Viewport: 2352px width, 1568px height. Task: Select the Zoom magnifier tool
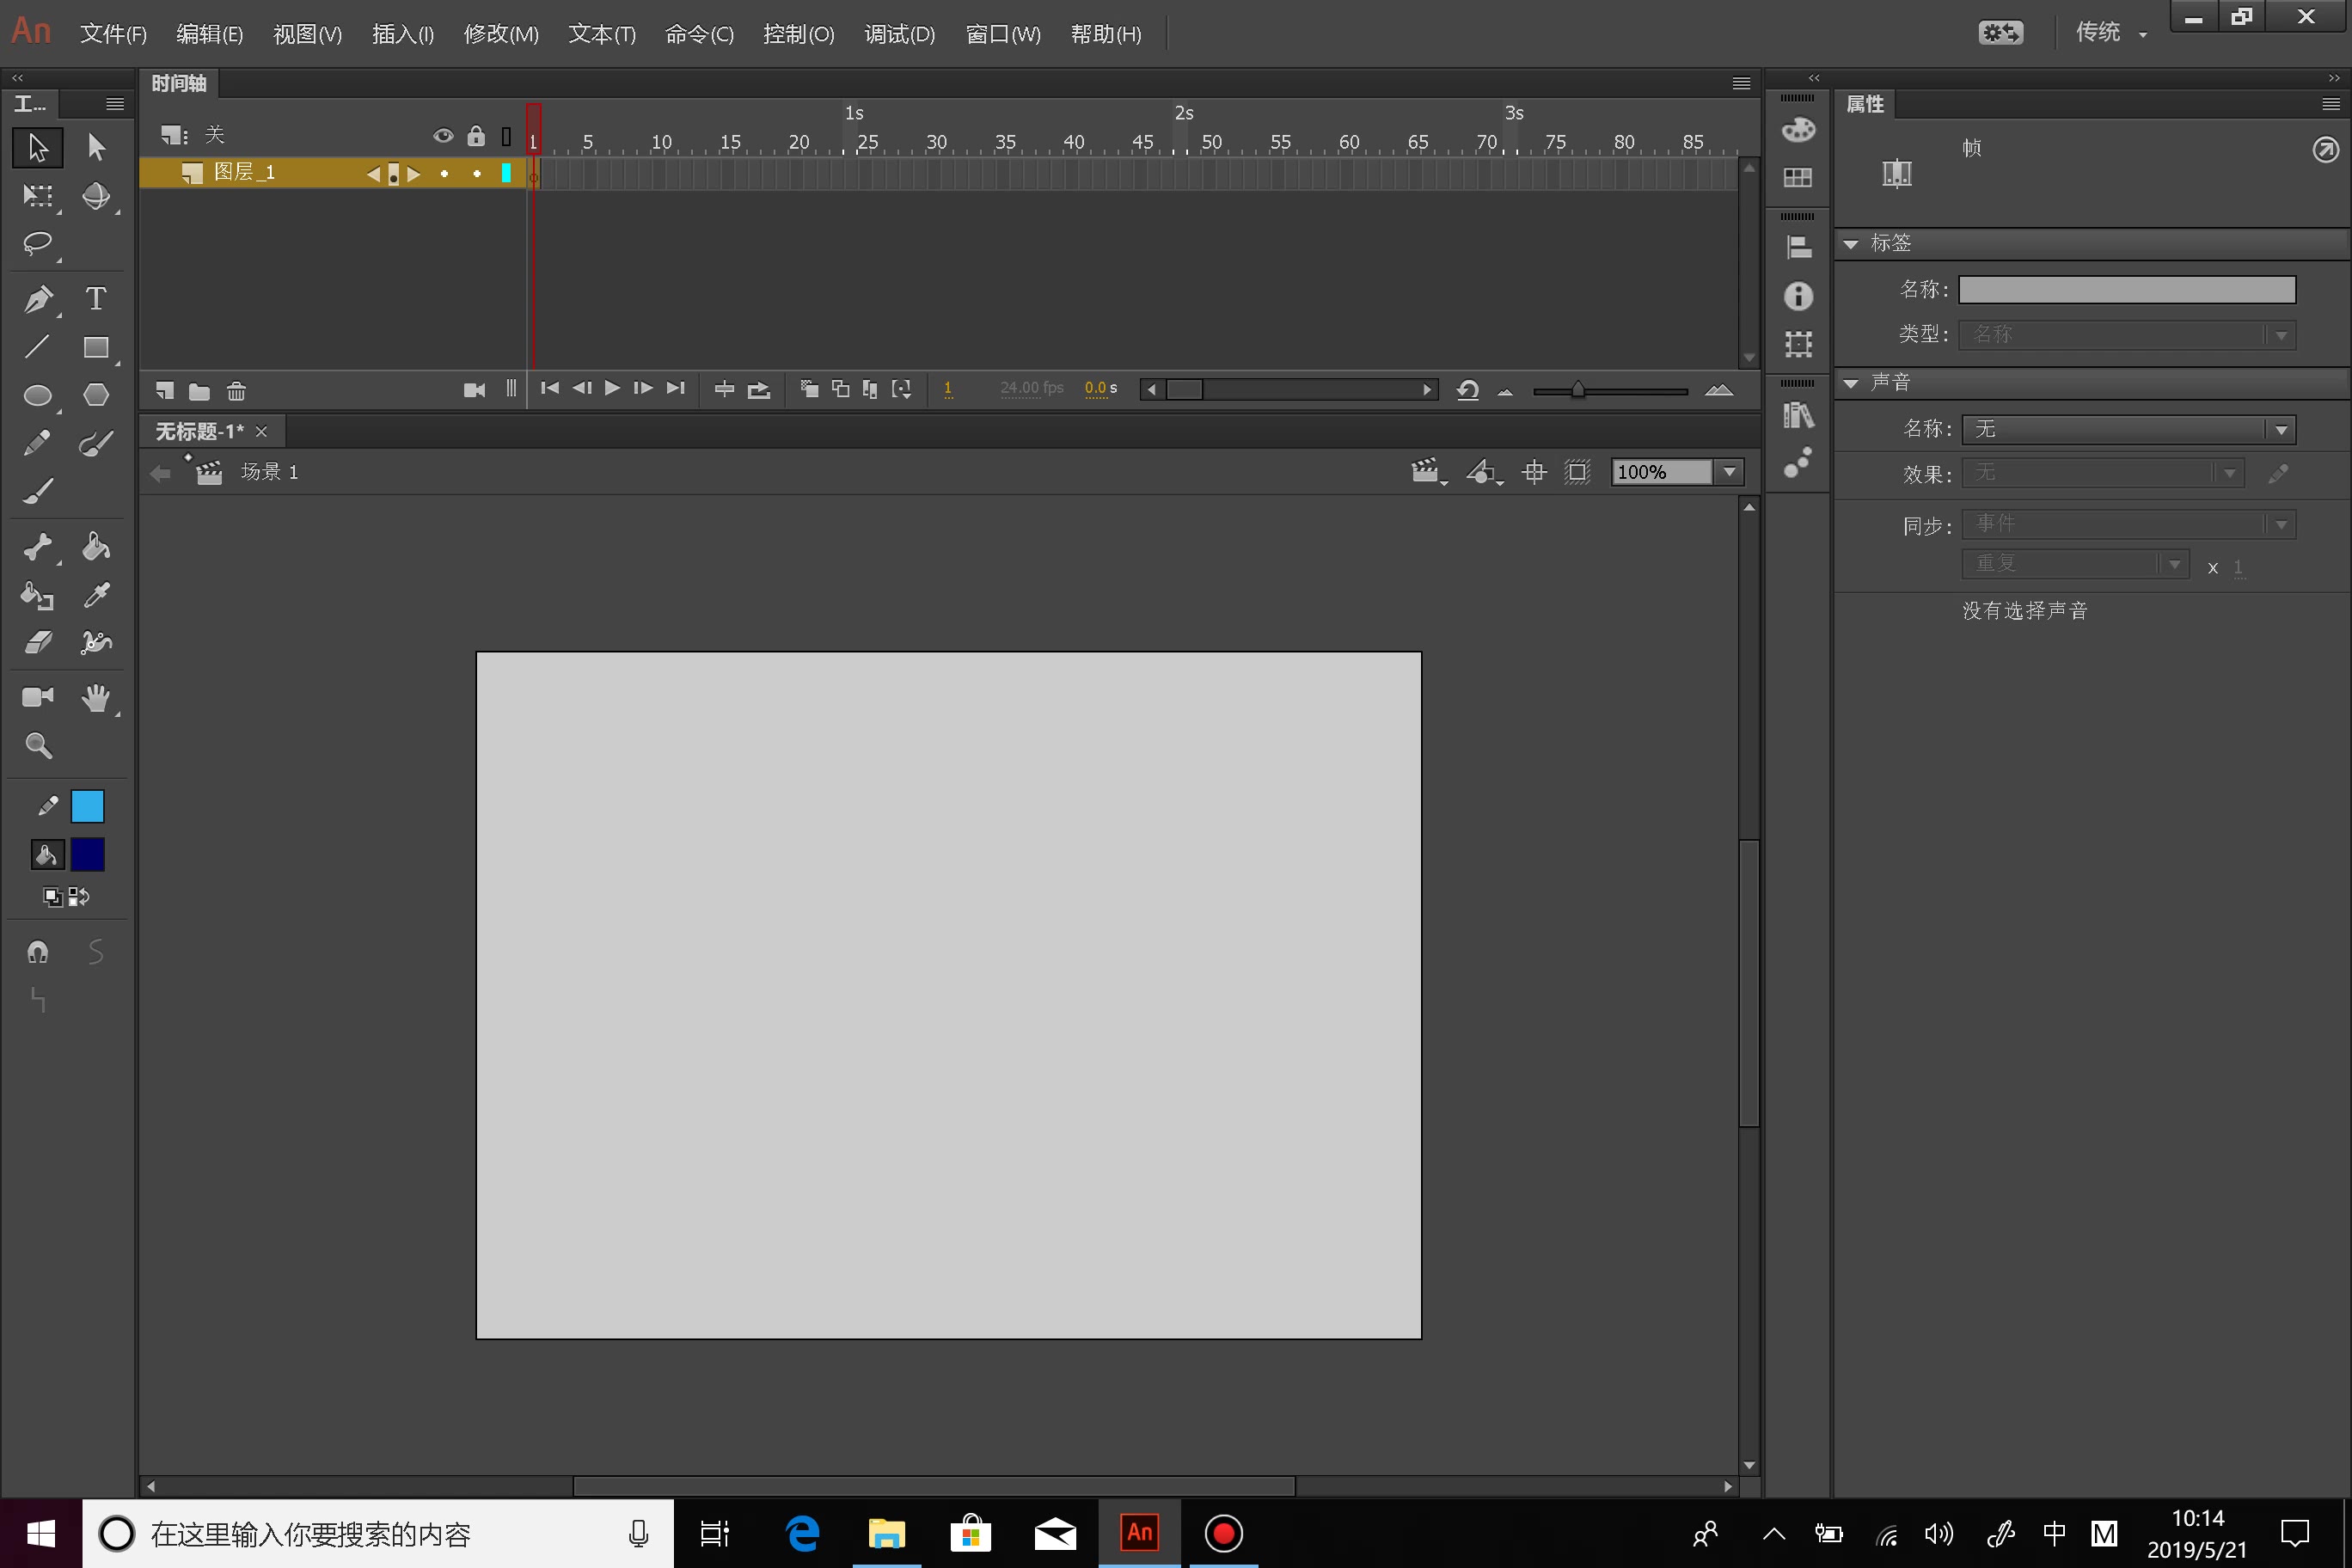click(38, 745)
